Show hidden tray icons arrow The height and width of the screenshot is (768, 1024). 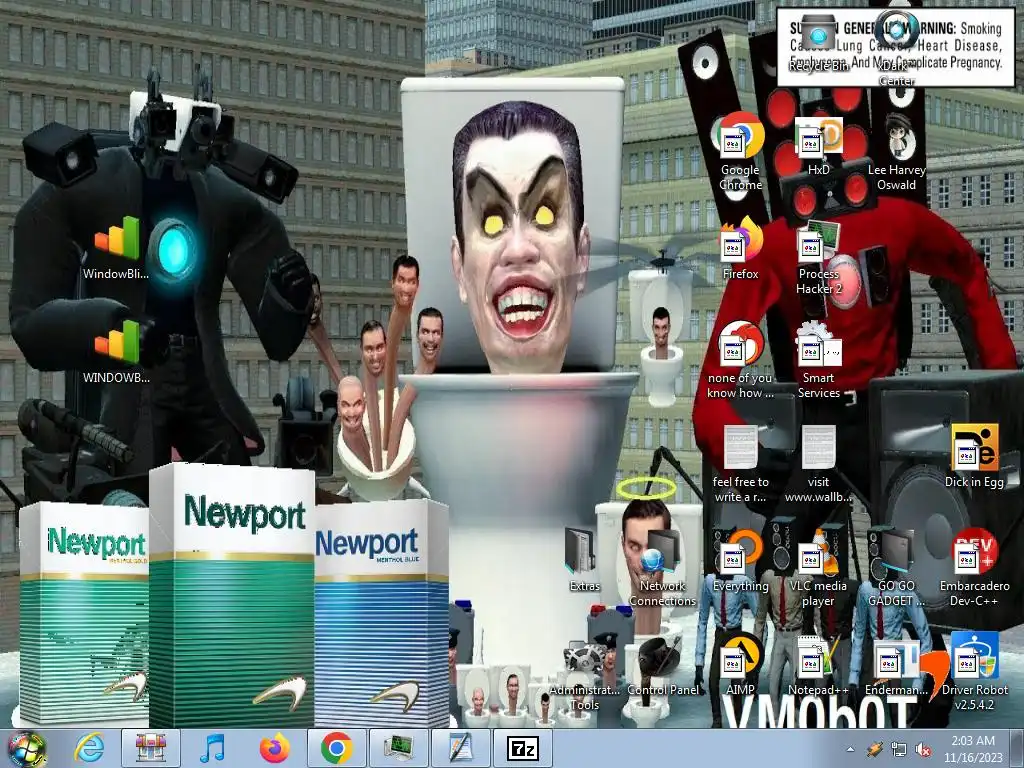[x=850, y=749]
